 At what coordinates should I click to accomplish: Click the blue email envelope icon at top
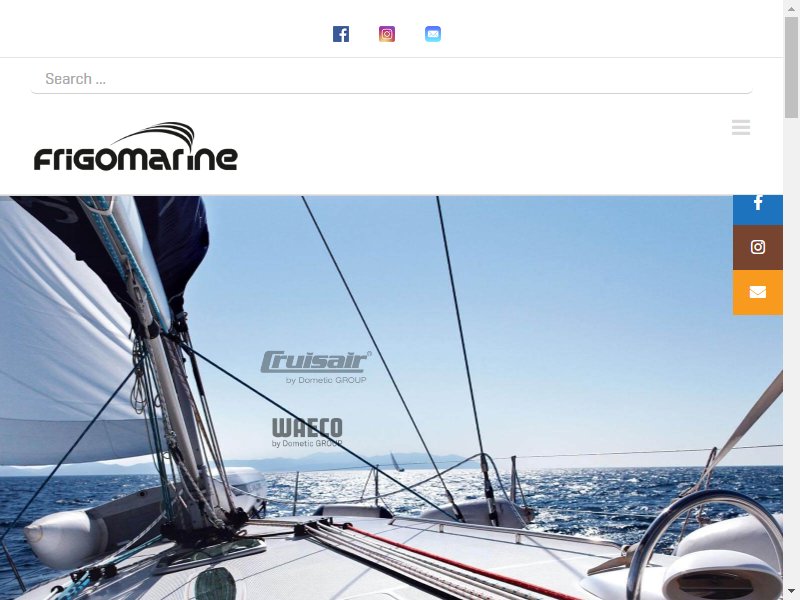click(433, 34)
